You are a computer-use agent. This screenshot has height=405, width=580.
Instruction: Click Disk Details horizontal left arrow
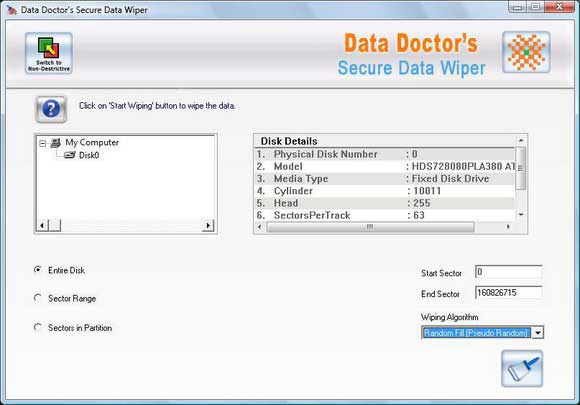260,227
